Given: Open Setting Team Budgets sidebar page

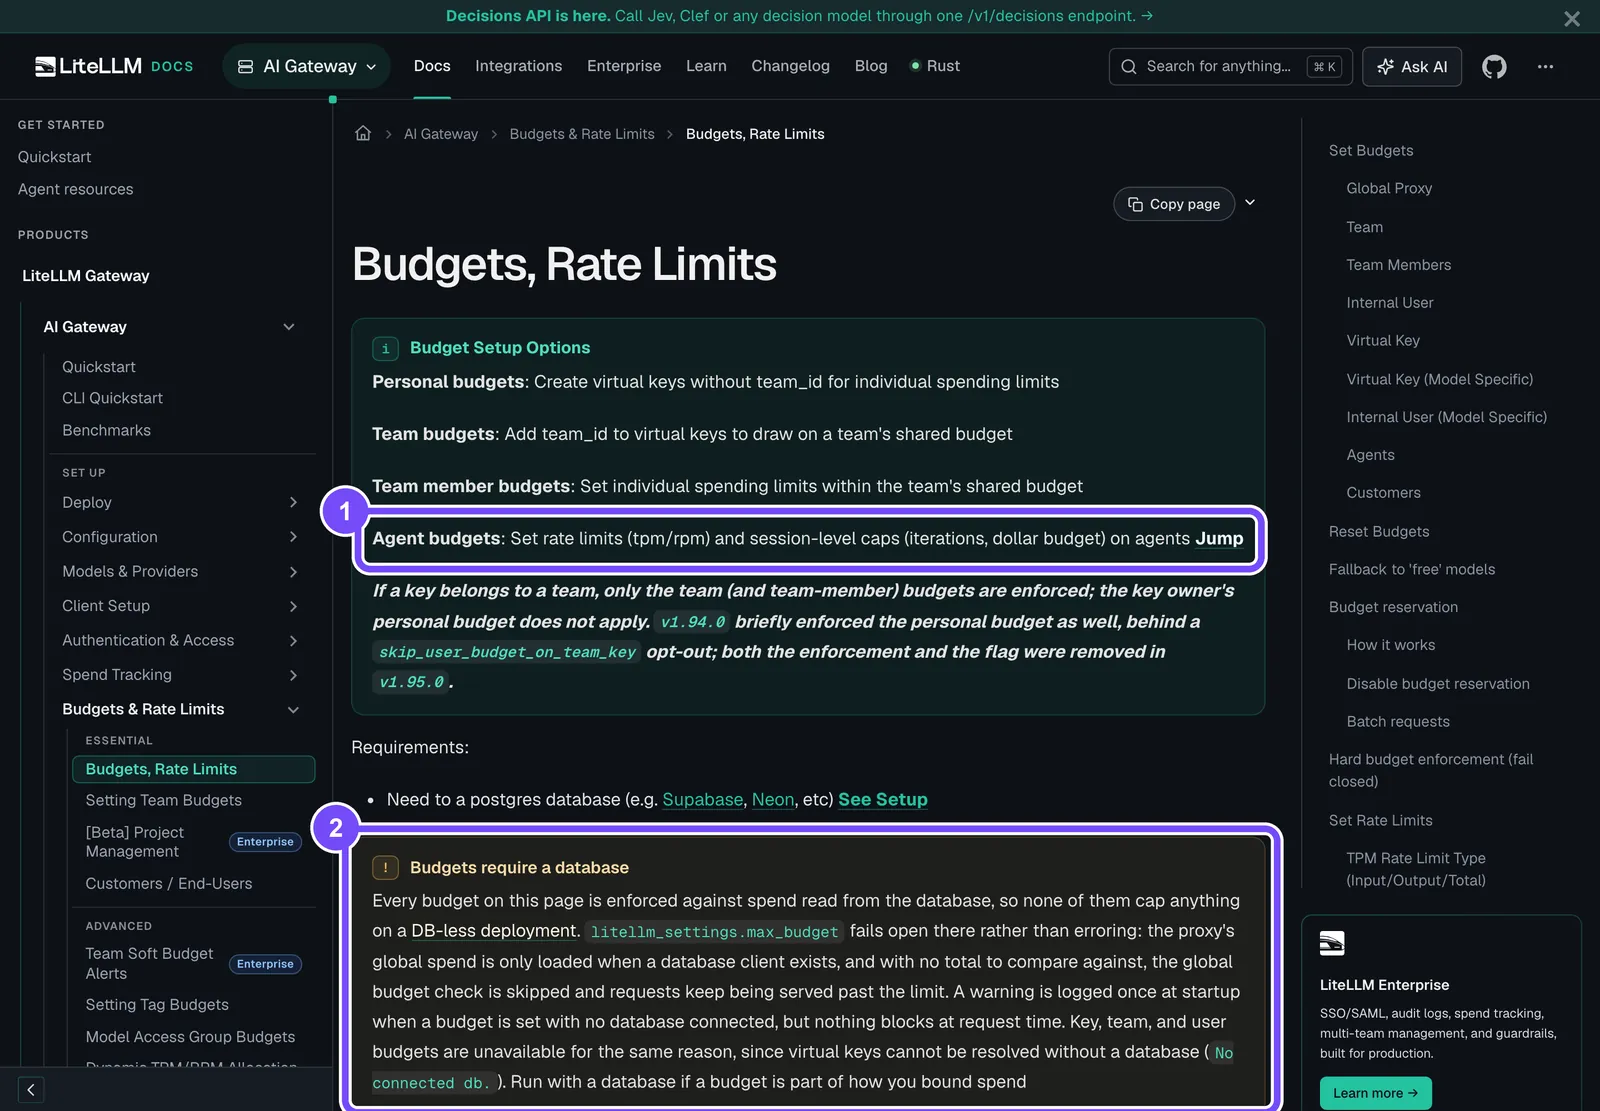Looking at the screenshot, I should click(x=163, y=800).
